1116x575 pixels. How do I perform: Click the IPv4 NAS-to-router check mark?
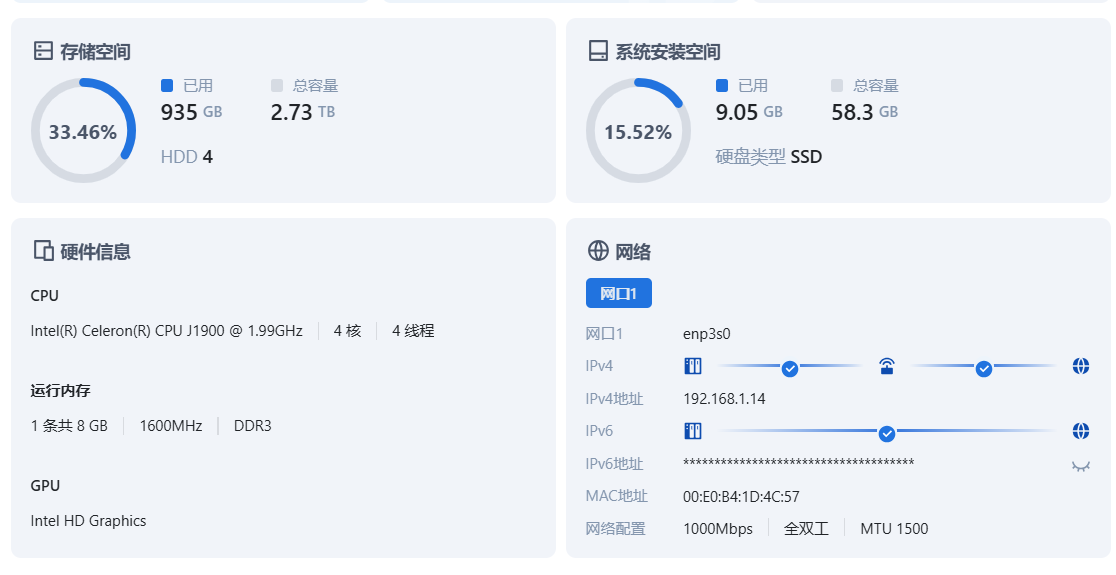click(x=789, y=369)
